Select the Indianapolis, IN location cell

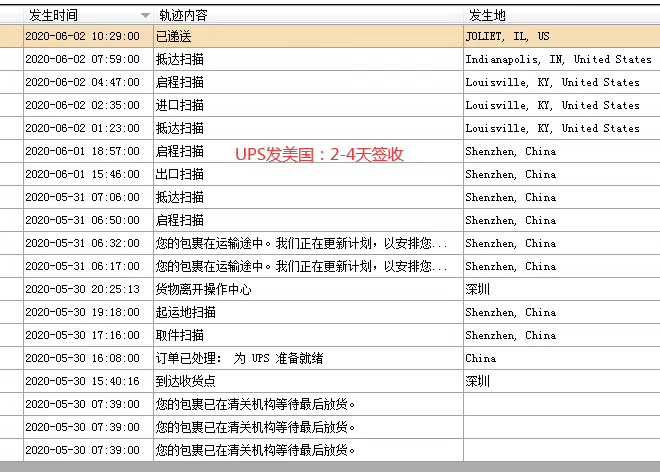558,59
